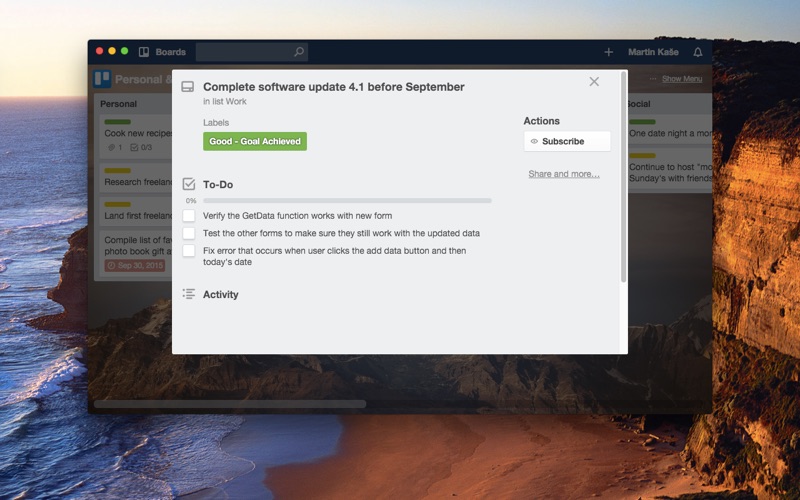Click attachment icon on Cook new recipes card
800x500 pixels.
click(x=112, y=147)
